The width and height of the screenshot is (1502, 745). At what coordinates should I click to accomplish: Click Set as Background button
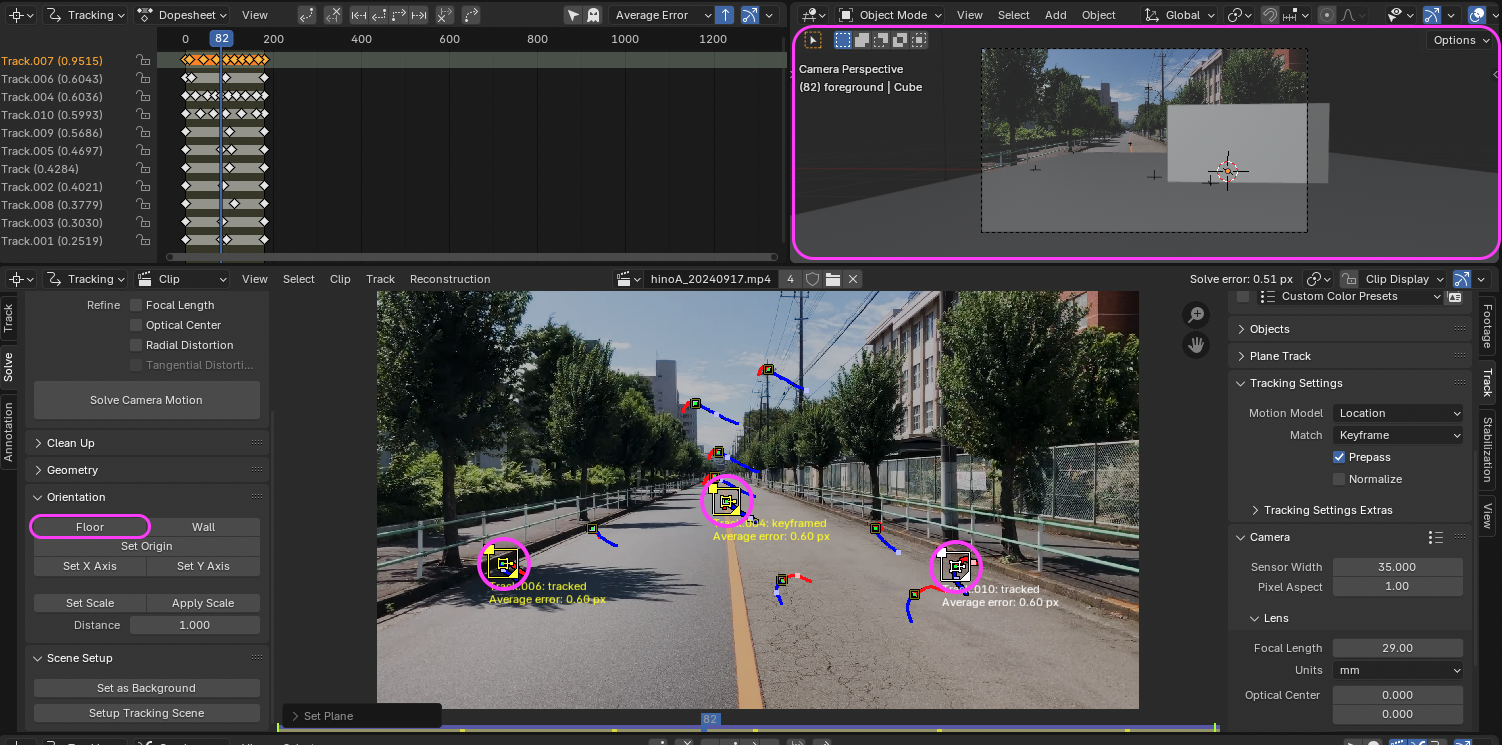[x=146, y=688]
